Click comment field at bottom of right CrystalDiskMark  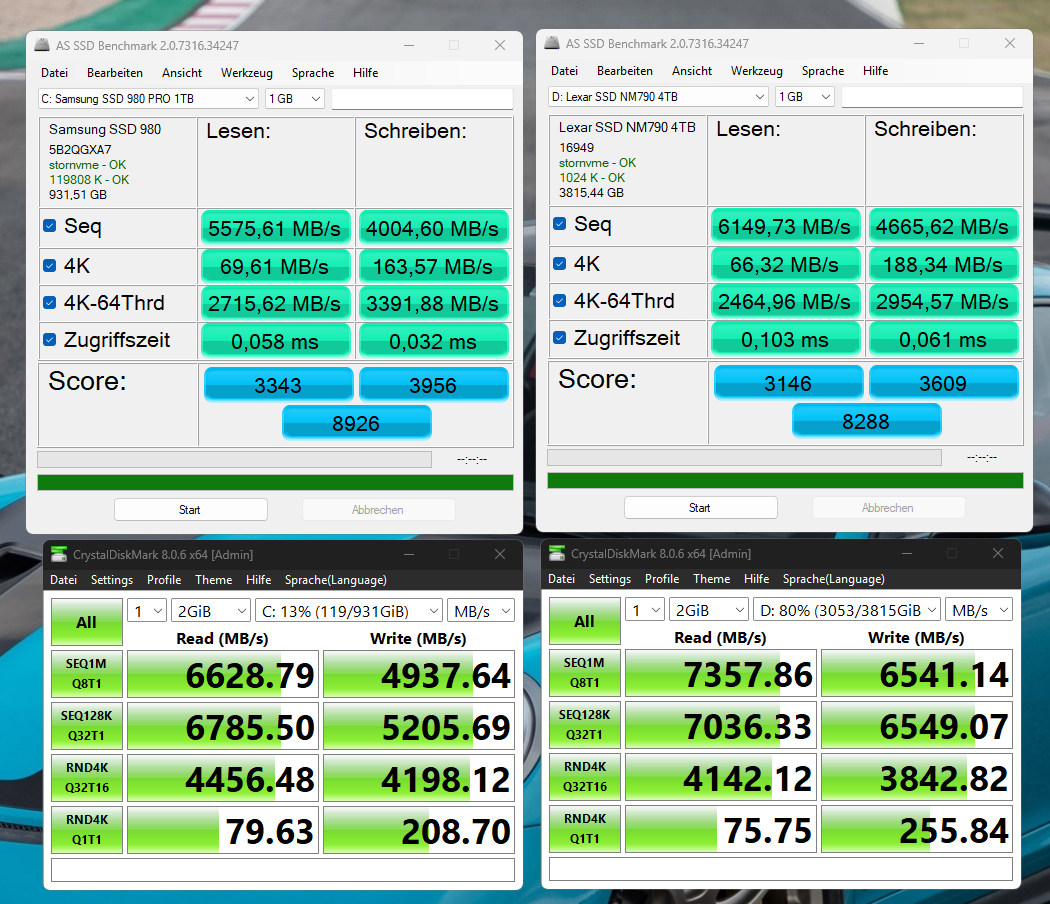[x=781, y=869]
